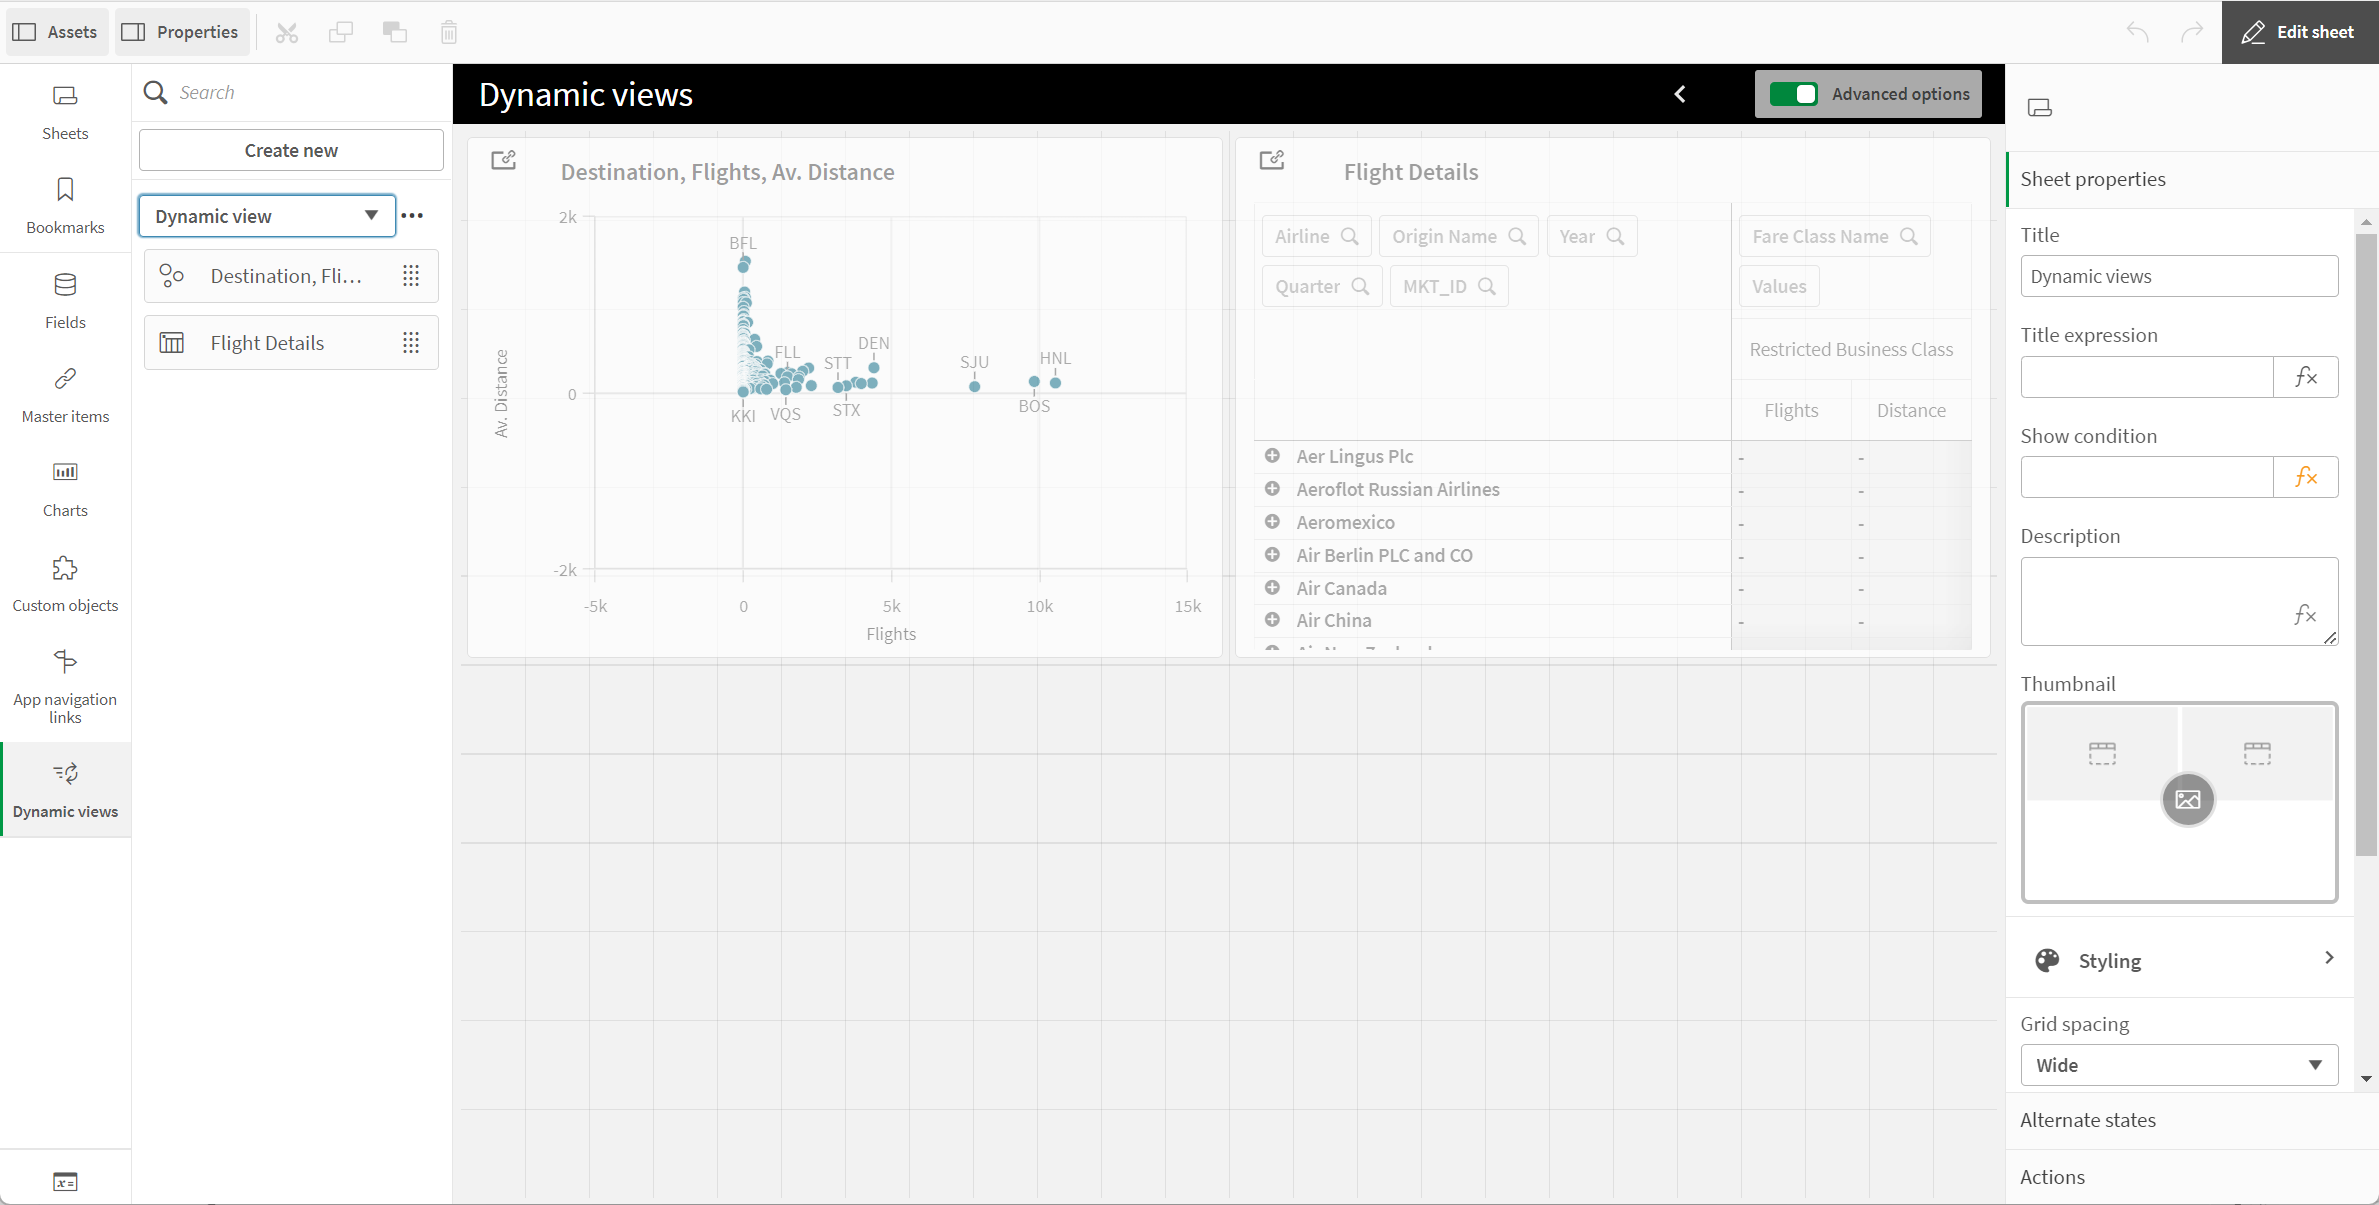Click the Charts panel icon

pyautogui.click(x=66, y=472)
